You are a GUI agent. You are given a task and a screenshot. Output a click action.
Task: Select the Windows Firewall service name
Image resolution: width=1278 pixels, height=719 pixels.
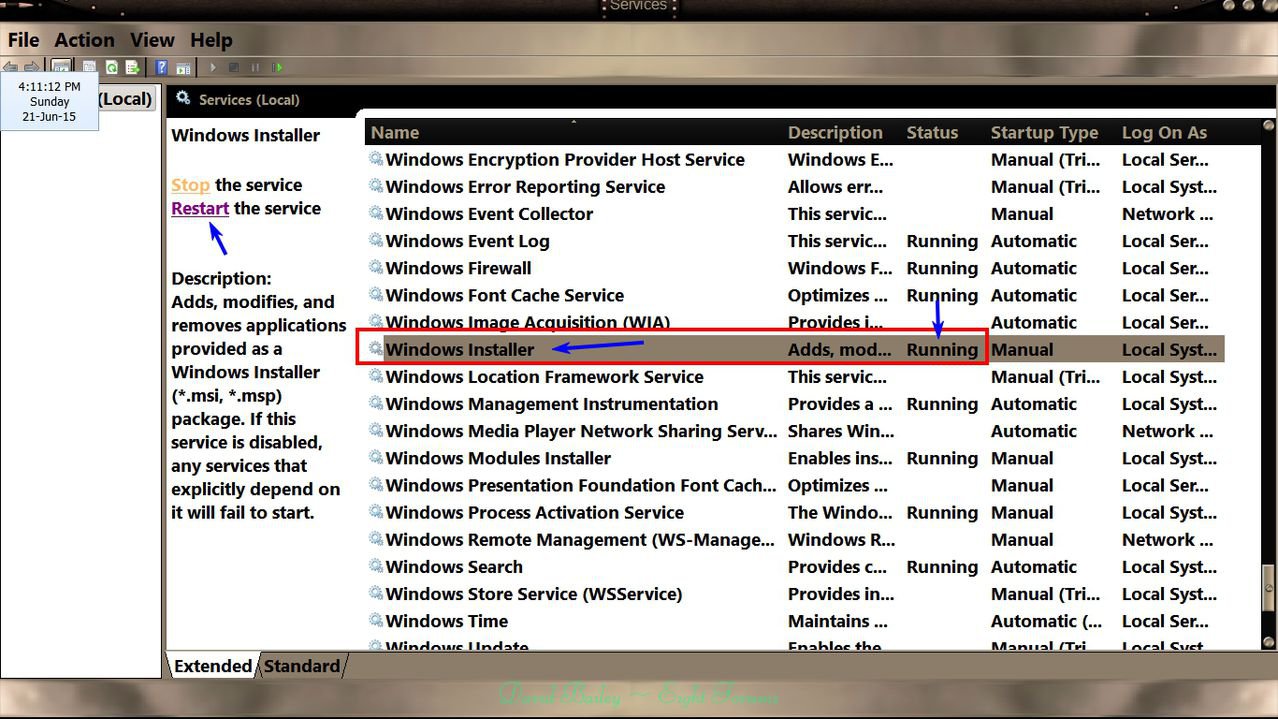click(x=458, y=268)
